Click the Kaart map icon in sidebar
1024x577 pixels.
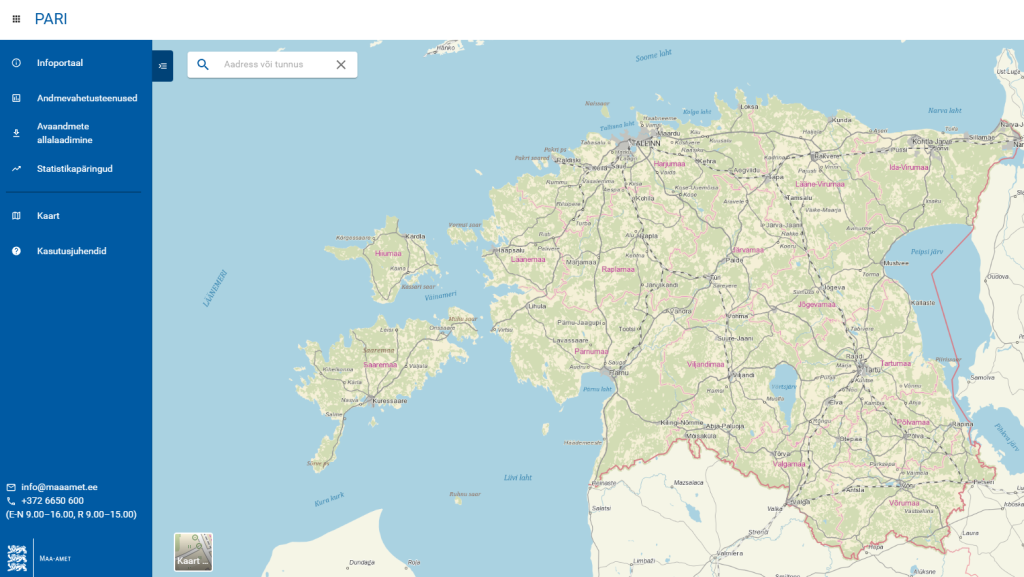[x=16, y=215]
